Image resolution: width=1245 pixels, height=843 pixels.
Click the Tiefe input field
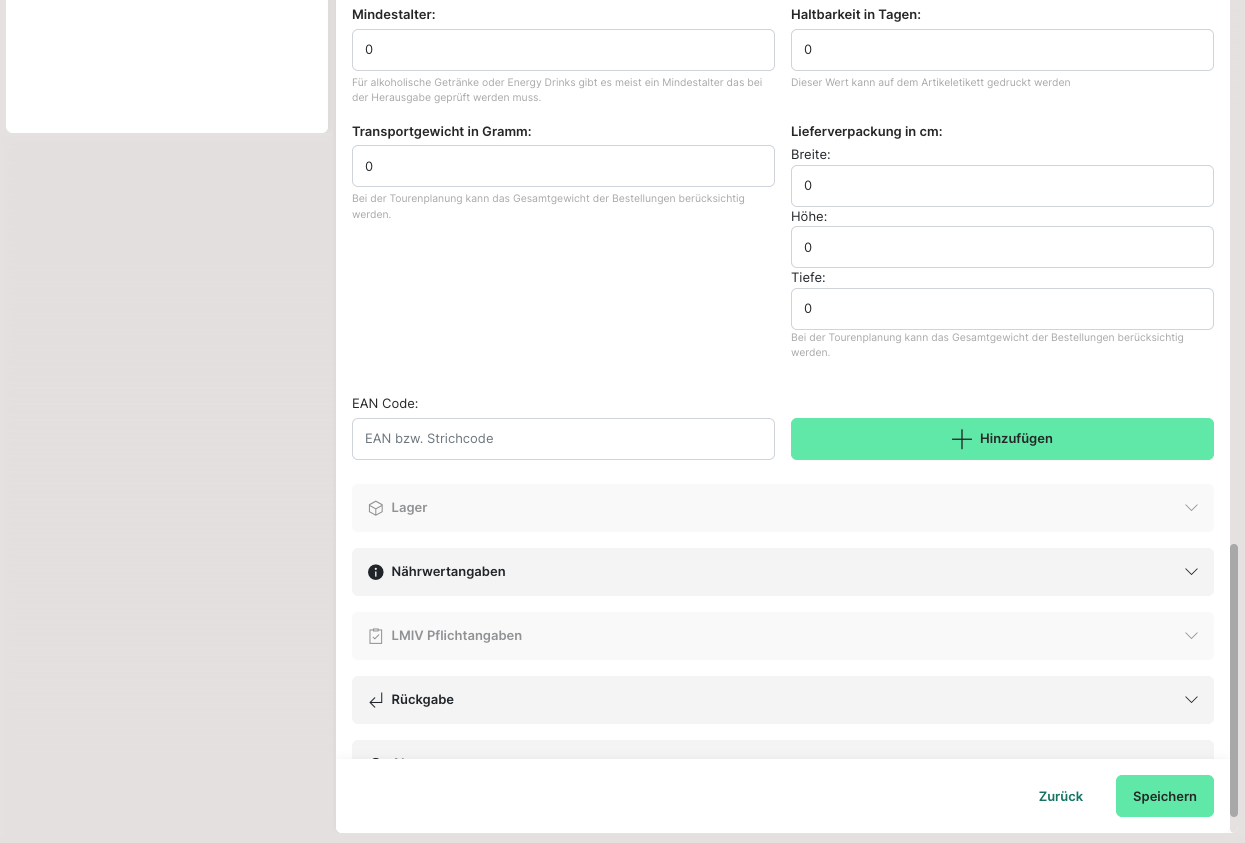click(1002, 309)
